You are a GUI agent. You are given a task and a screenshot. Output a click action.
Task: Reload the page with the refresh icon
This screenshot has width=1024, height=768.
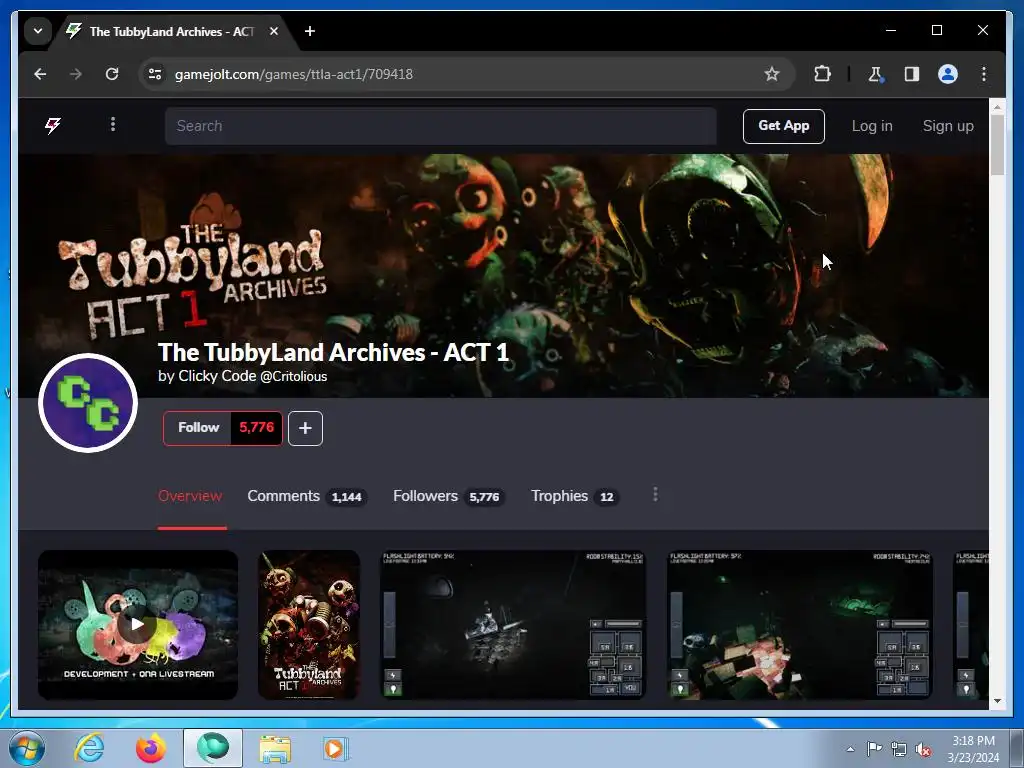[x=112, y=74]
